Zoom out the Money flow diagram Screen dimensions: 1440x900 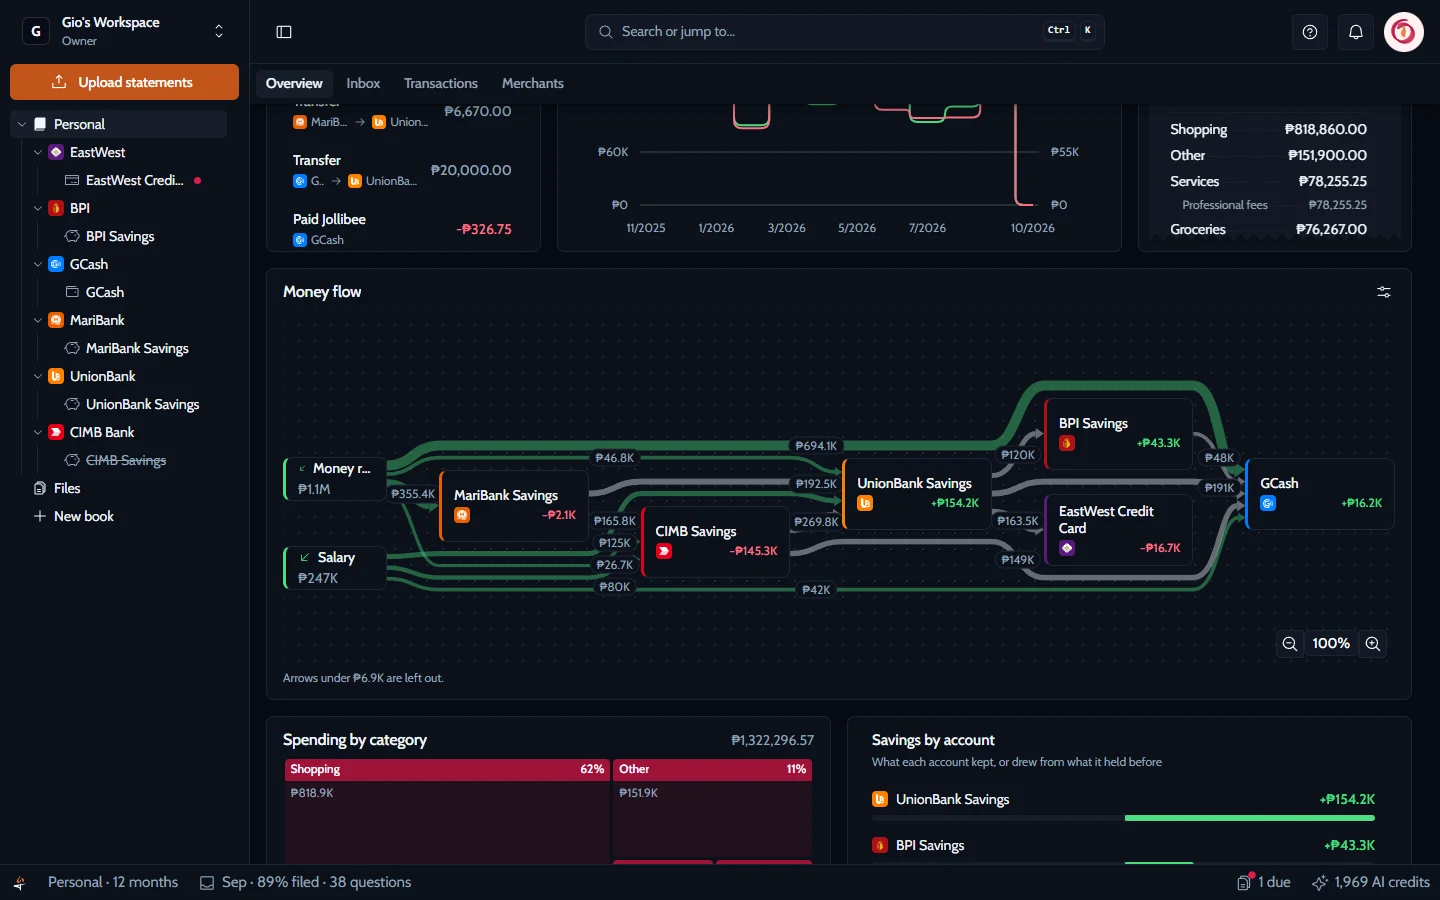coord(1290,644)
